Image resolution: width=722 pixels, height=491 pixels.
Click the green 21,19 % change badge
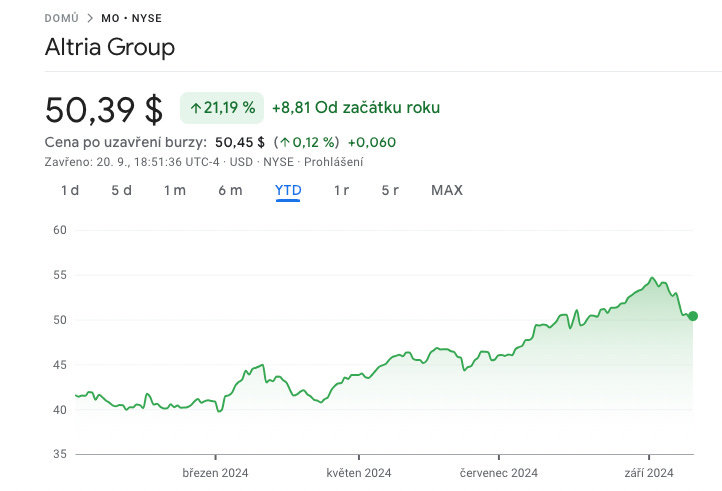pyautogui.click(x=222, y=108)
